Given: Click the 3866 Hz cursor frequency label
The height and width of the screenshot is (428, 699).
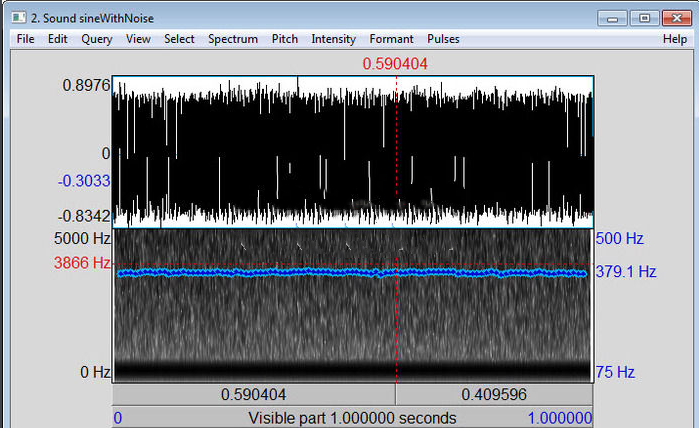Looking at the screenshot, I should click(x=82, y=263).
